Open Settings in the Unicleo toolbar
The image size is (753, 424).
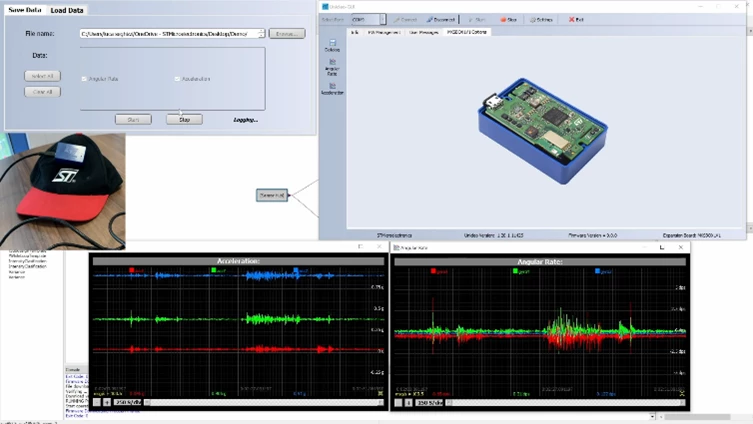click(x=541, y=20)
